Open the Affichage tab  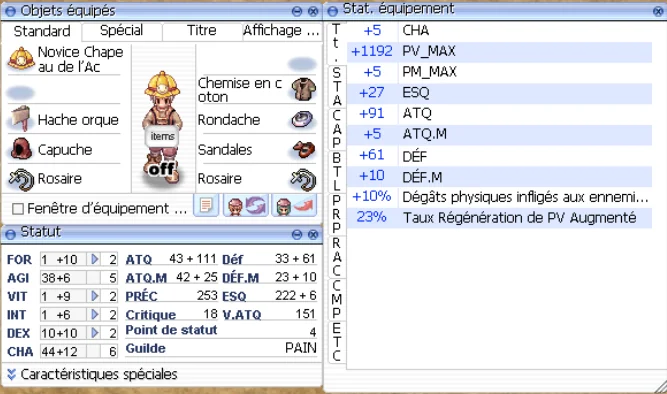[x=281, y=31]
